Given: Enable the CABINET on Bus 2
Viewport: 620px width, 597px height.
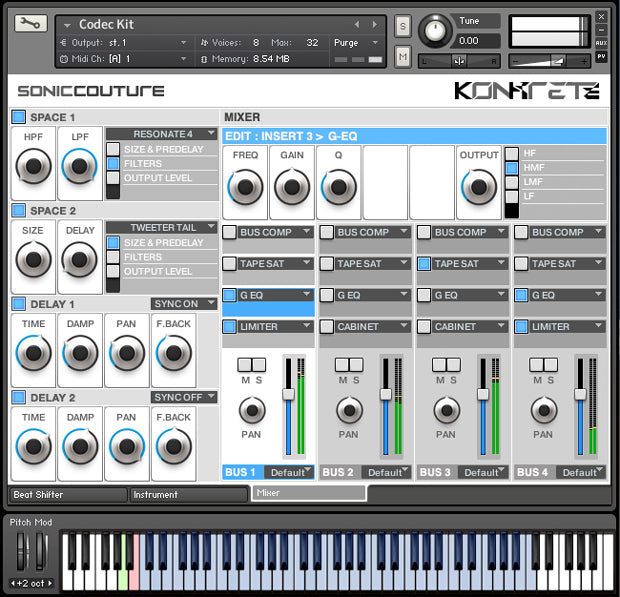Looking at the screenshot, I should point(327,327).
